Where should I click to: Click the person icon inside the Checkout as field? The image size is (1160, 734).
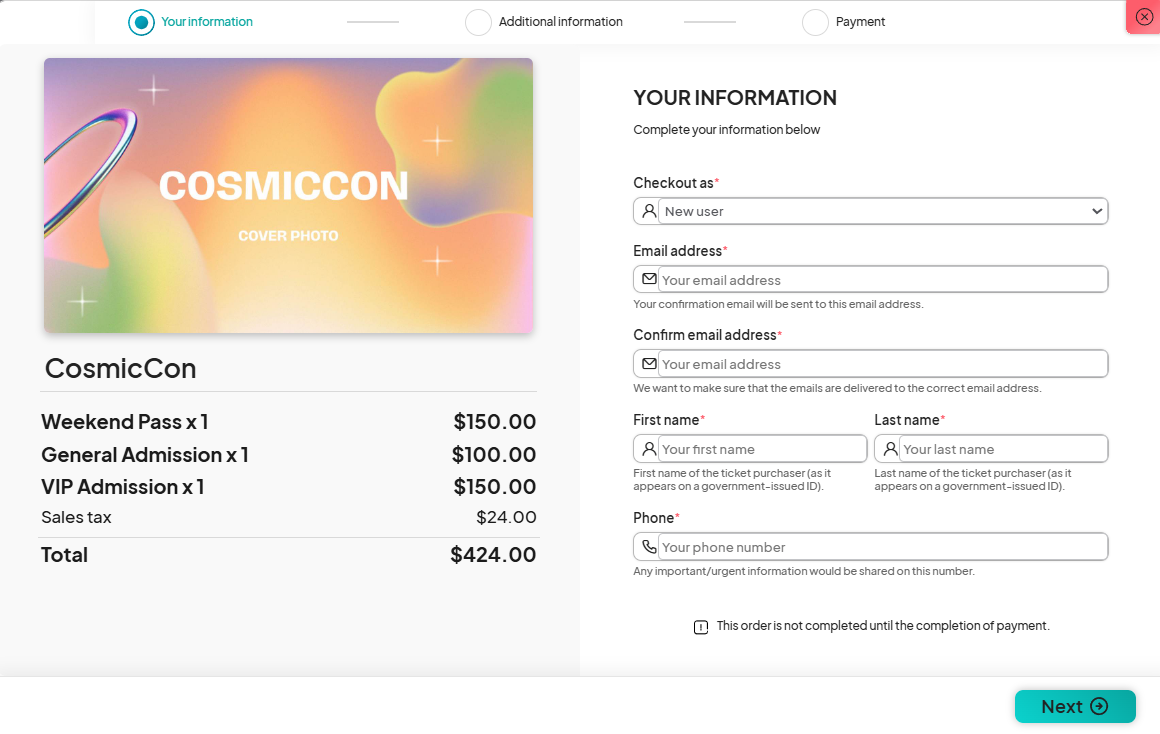coord(648,211)
